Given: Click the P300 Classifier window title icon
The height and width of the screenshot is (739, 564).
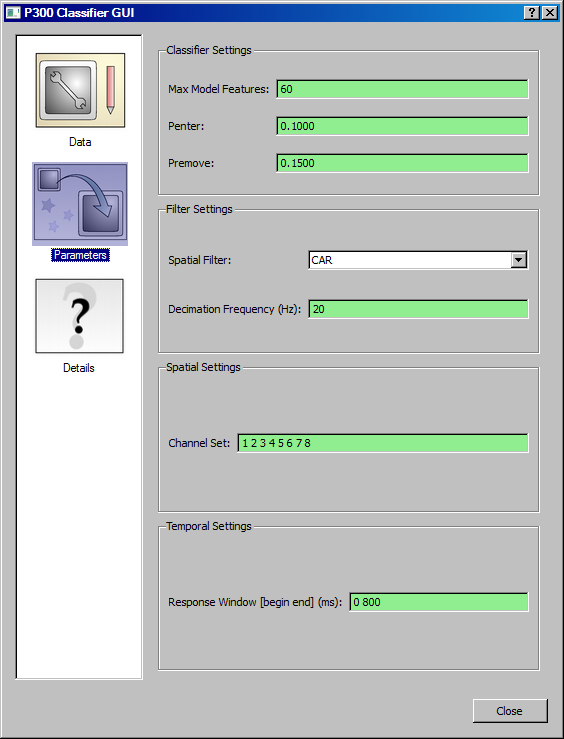Looking at the screenshot, I should click(13, 13).
